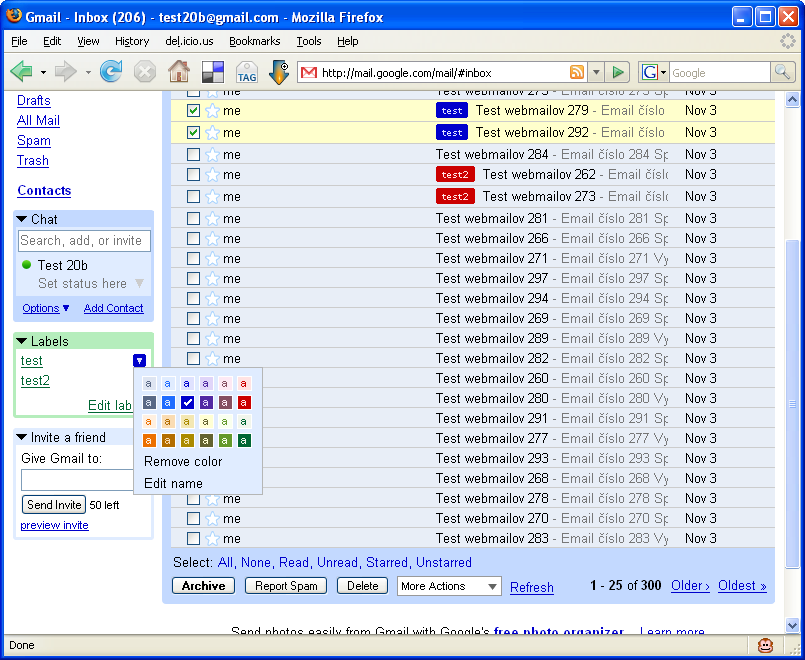
Task: Click the green online status dot for Test 20b
Action: 27,265
